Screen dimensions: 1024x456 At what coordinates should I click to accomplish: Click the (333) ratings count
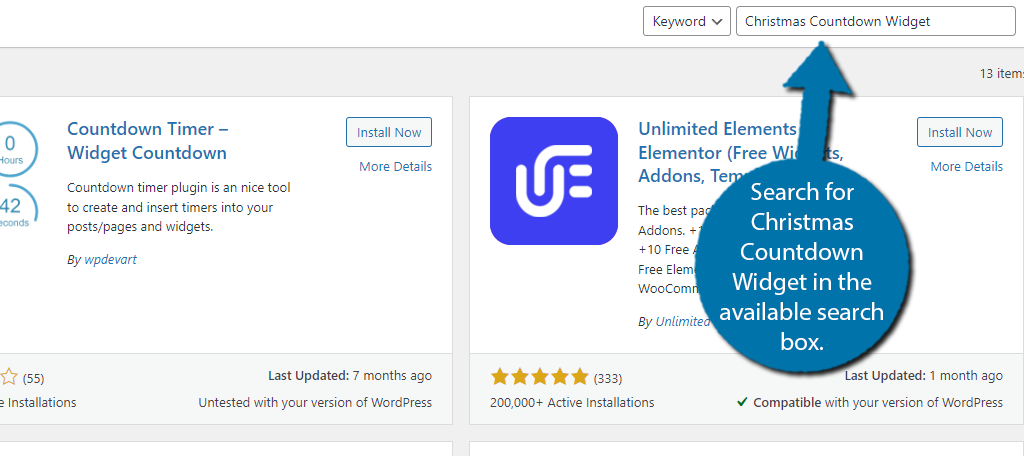(x=607, y=378)
